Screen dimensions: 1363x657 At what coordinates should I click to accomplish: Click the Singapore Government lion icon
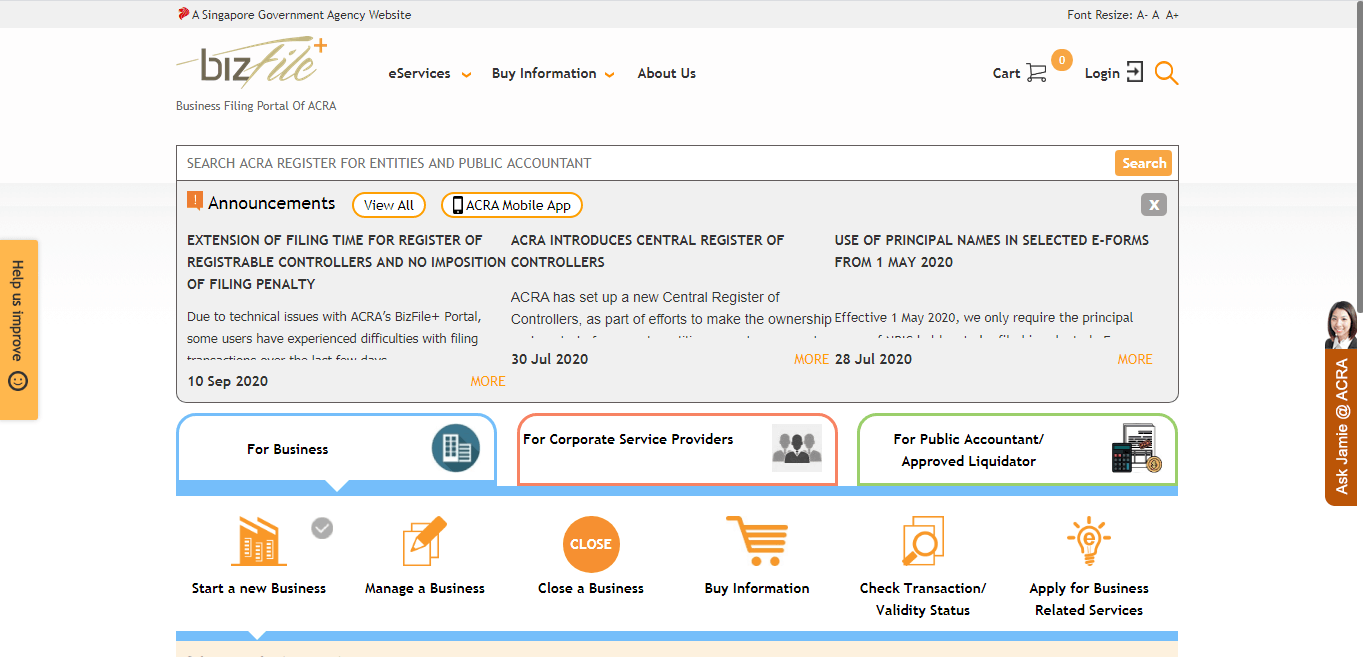tap(183, 14)
